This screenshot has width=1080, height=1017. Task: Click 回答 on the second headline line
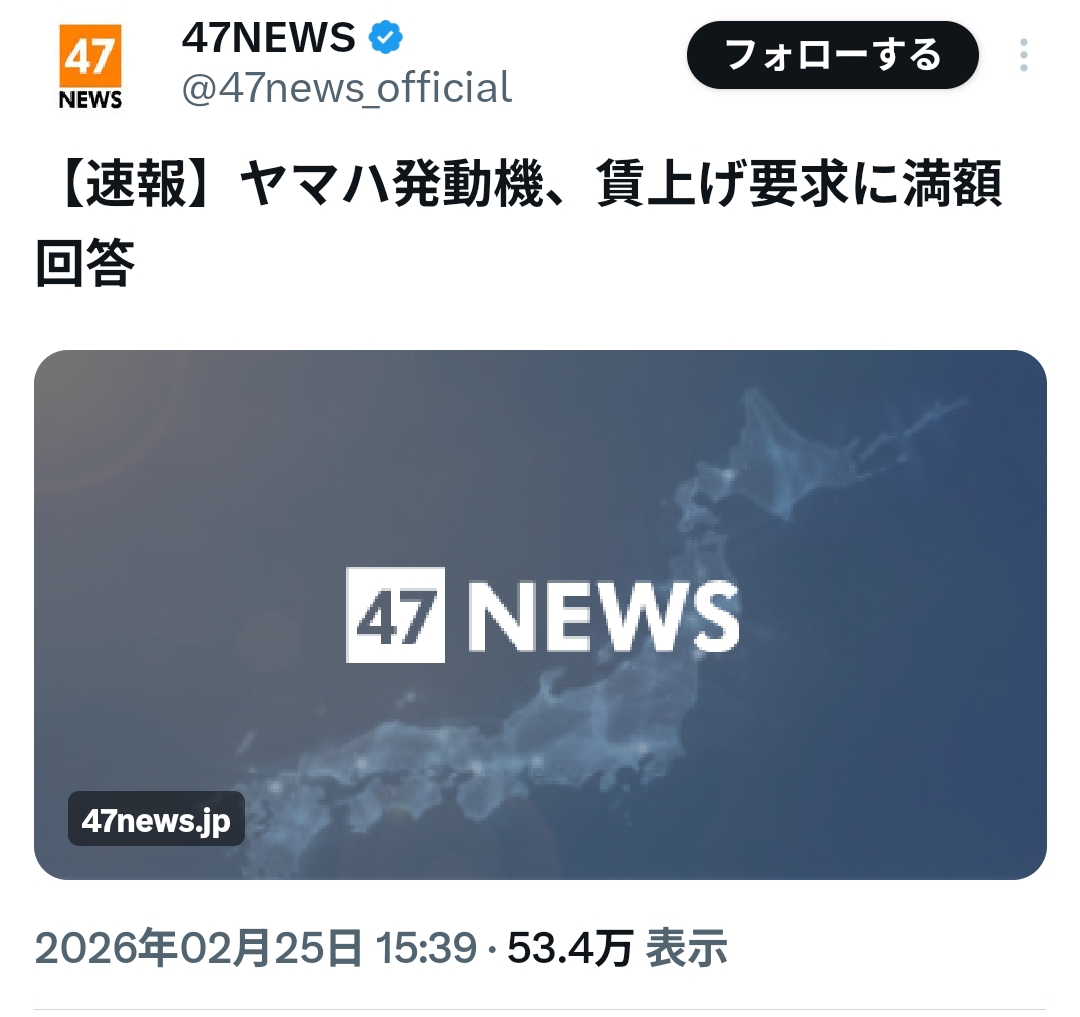pyautogui.click(x=85, y=262)
